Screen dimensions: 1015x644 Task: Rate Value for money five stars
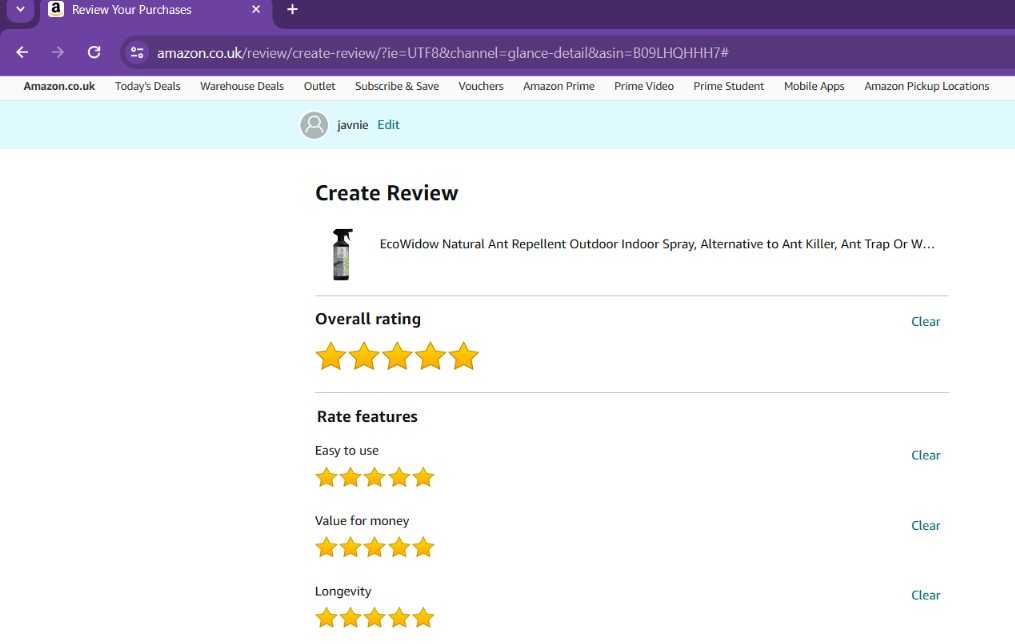coord(423,548)
